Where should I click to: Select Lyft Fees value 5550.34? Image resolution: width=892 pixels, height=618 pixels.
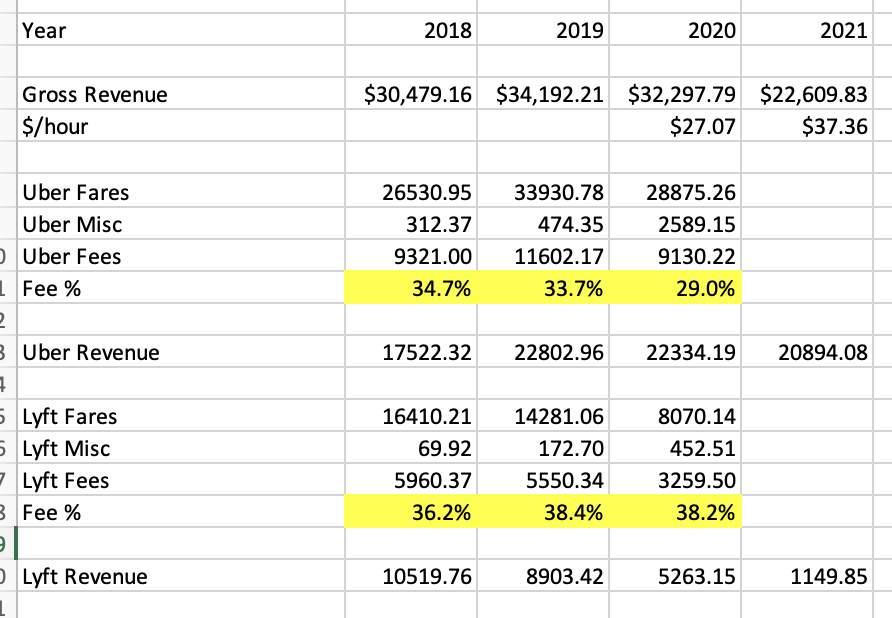click(543, 480)
